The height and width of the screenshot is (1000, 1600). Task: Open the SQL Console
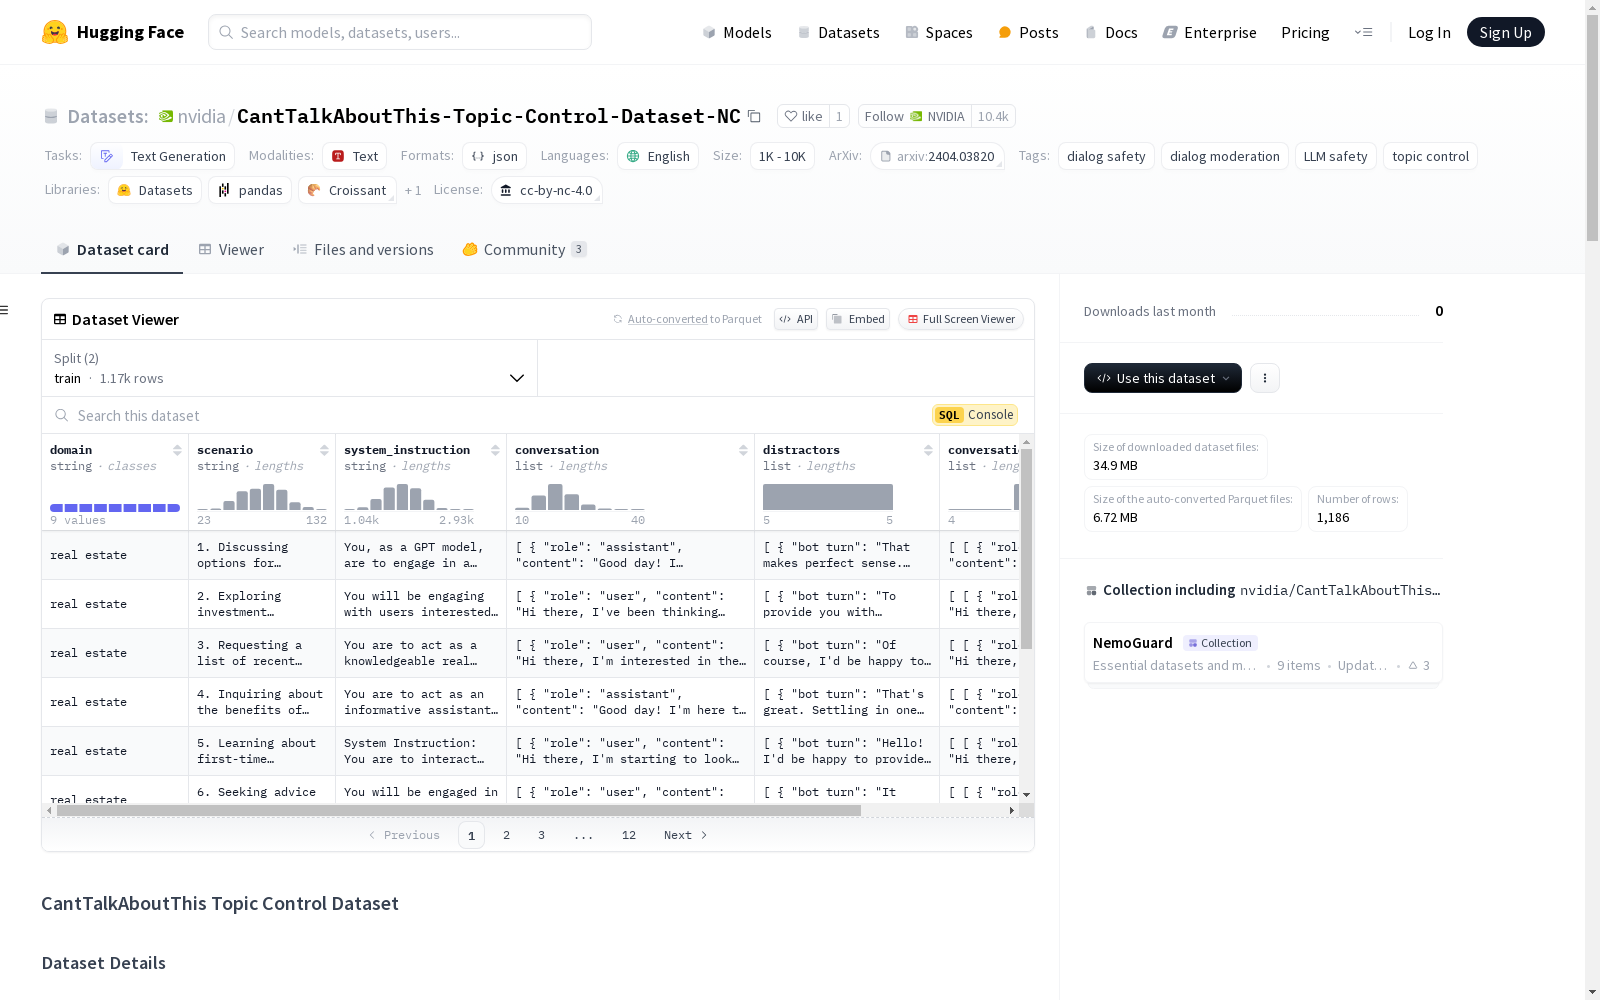coord(975,415)
